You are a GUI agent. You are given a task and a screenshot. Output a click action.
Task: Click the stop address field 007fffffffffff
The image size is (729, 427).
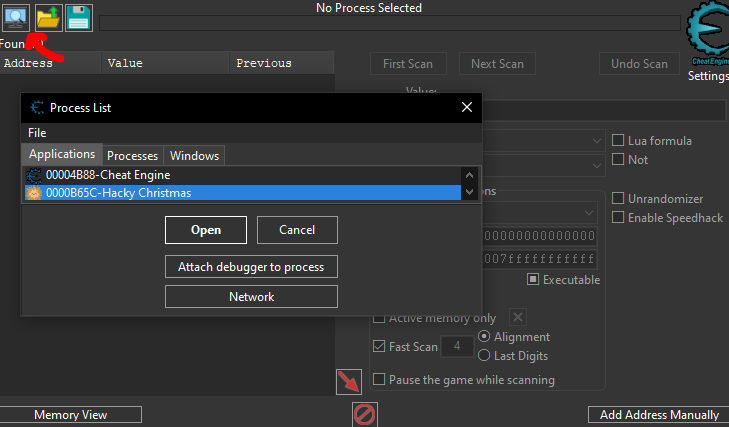[539, 259]
